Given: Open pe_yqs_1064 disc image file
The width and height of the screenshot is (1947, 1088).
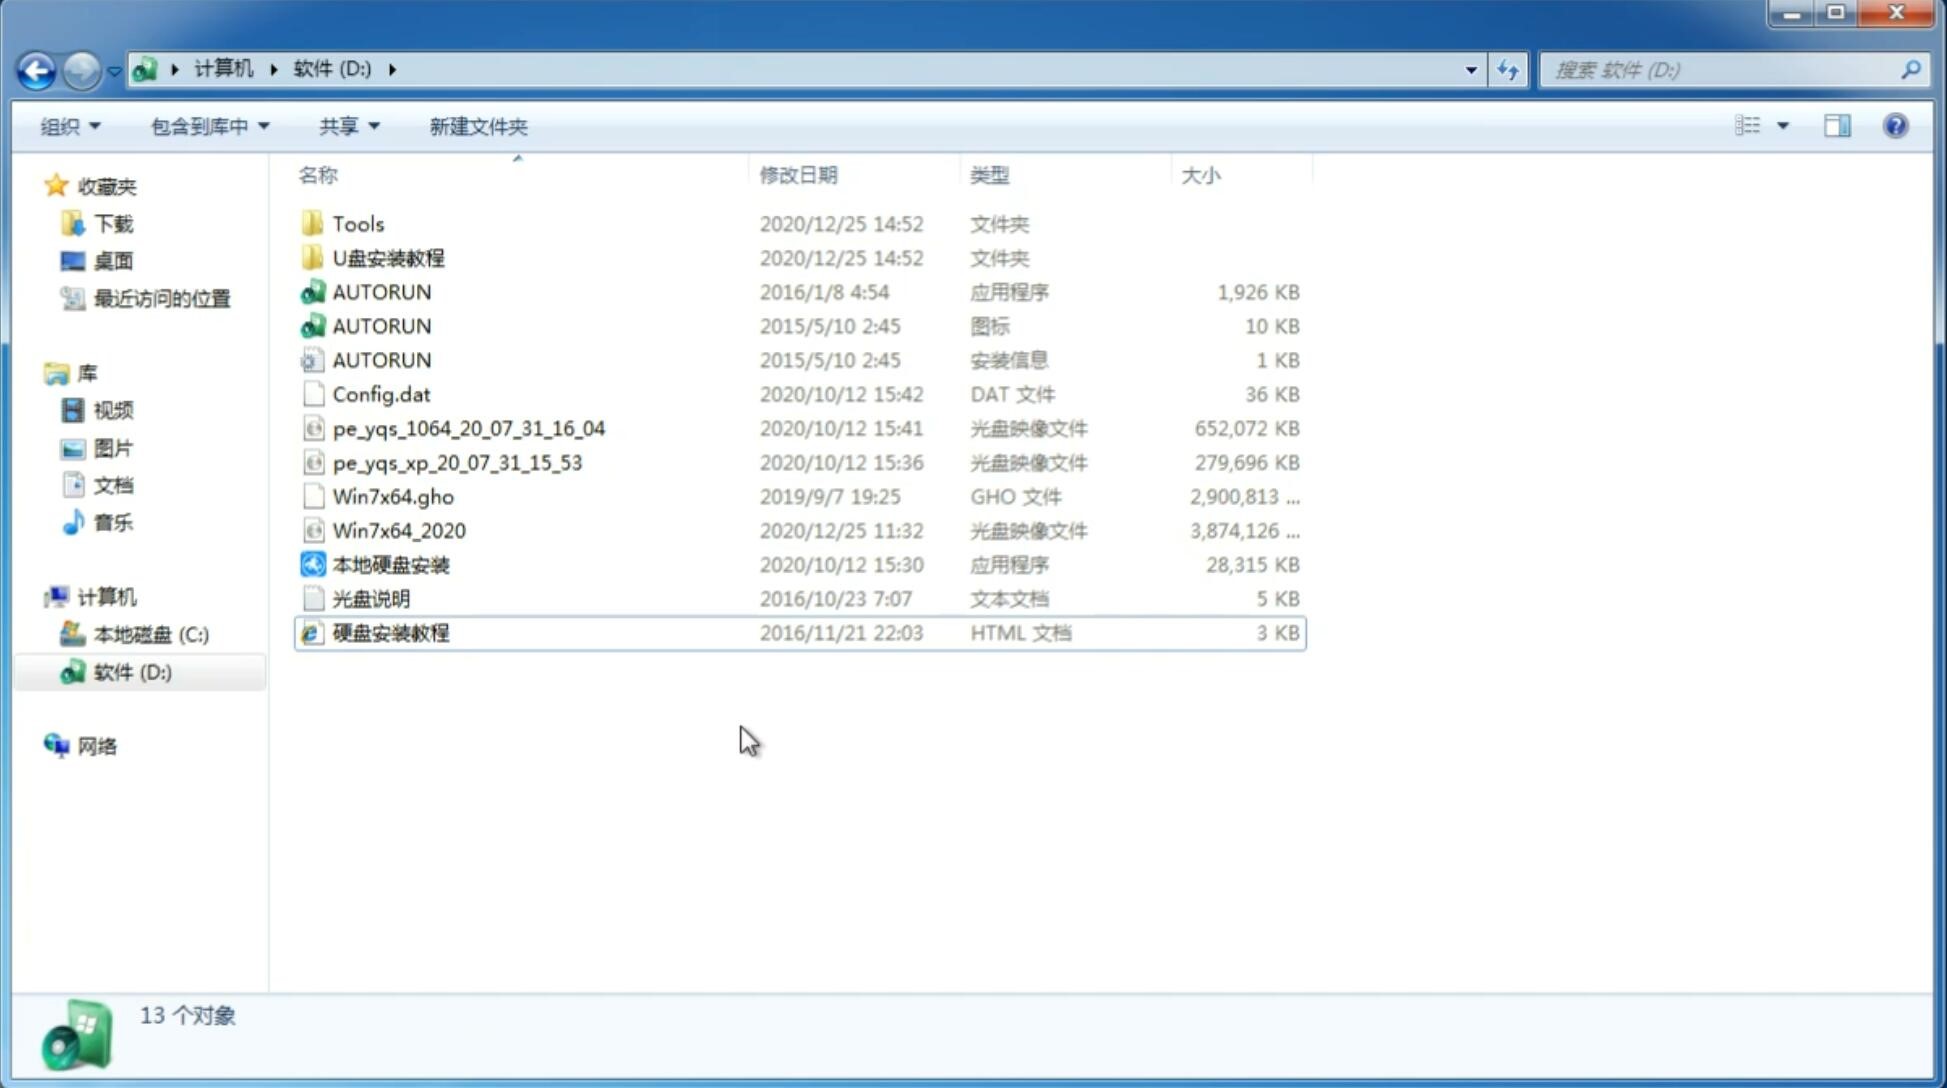Looking at the screenshot, I should pos(468,428).
